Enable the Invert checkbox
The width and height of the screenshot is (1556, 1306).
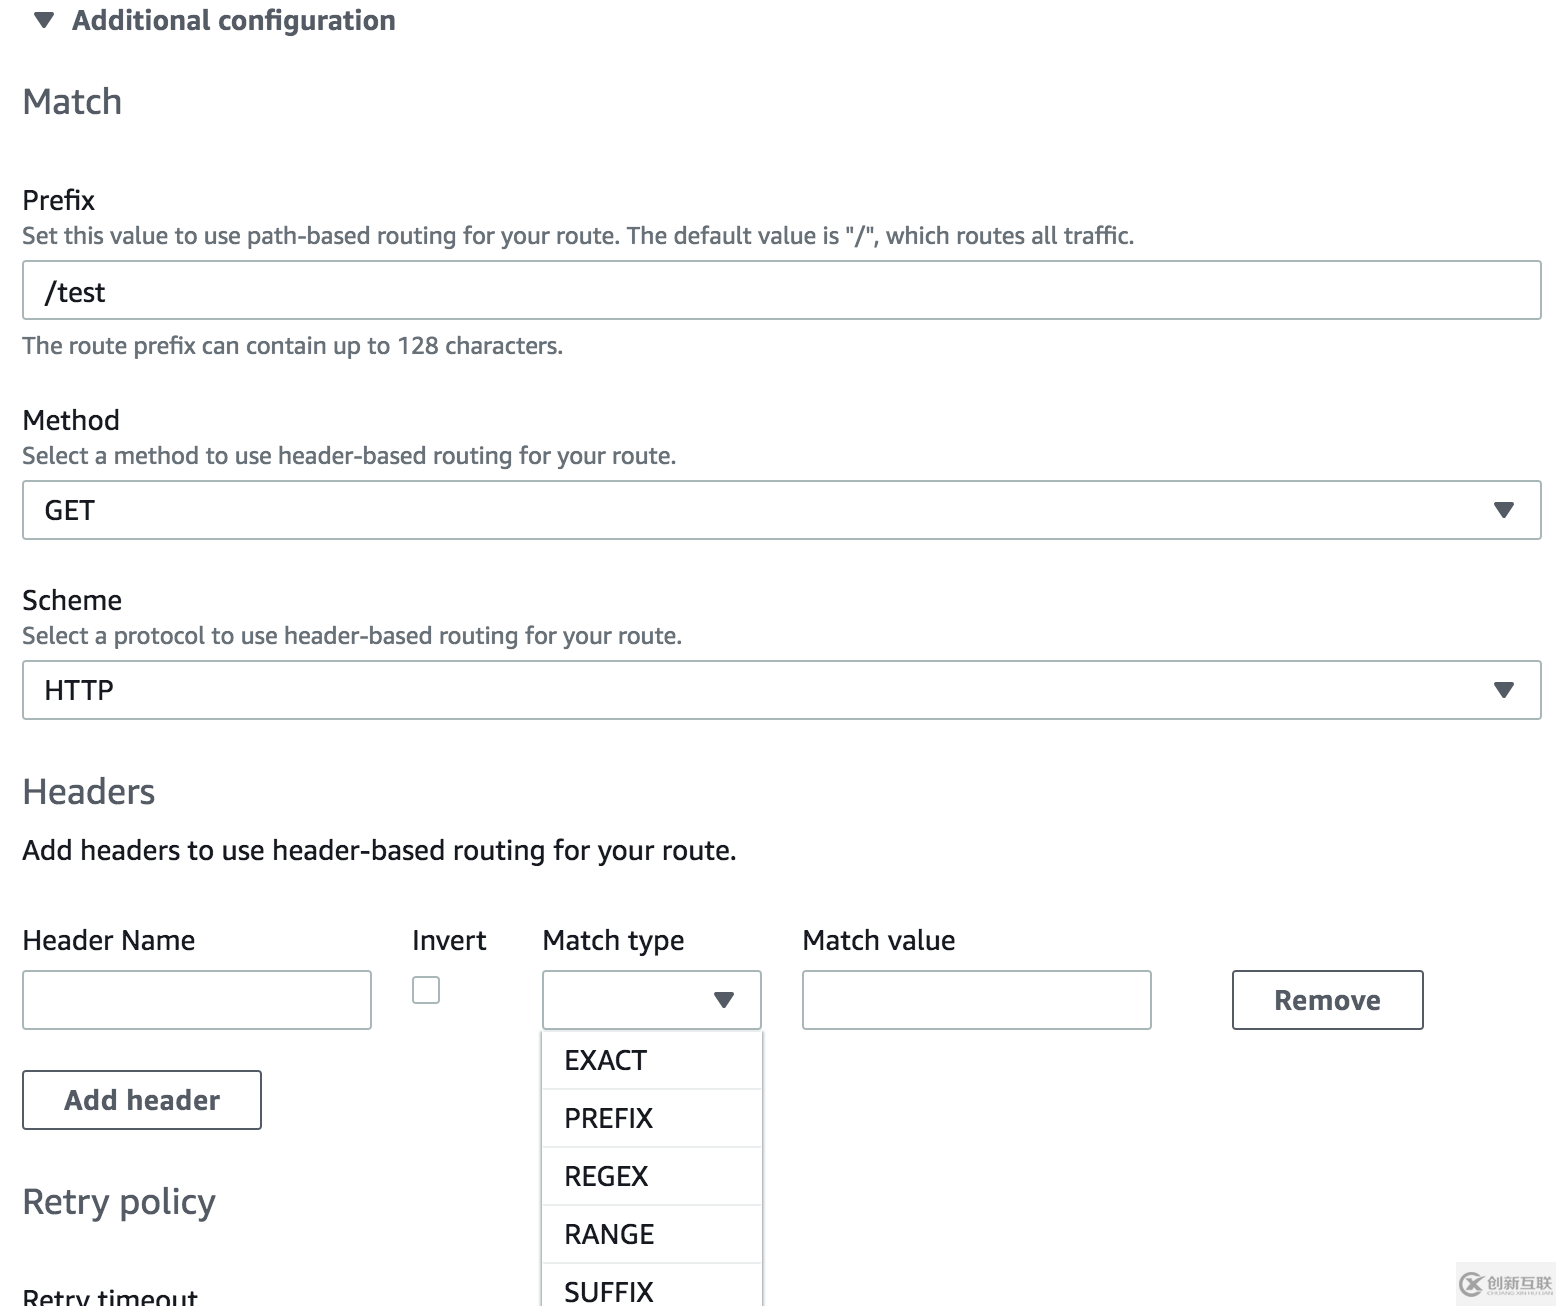425,990
